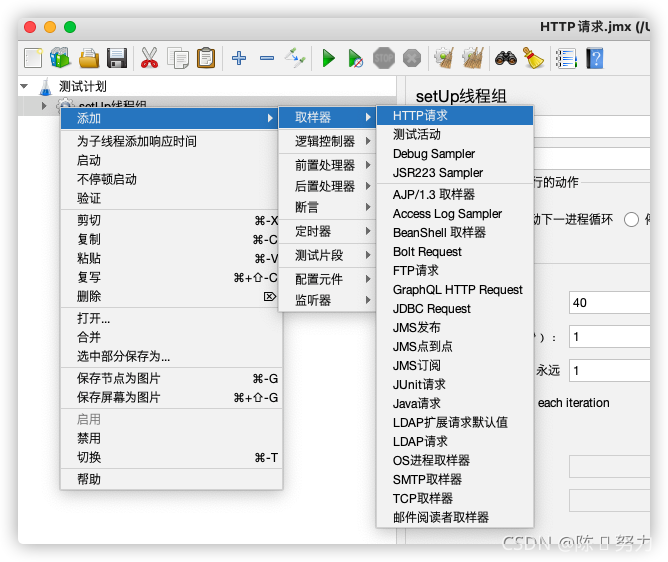Choose JSR223 Sampler
The width and height of the screenshot is (668, 562).
tap(455, 173)
